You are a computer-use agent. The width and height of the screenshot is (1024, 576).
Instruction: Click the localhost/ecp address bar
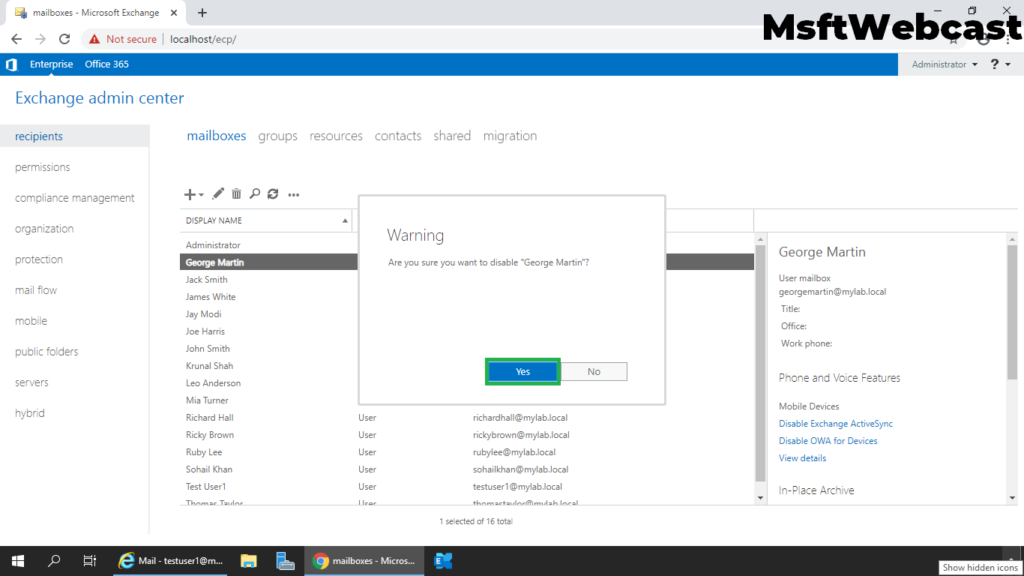(x=203, y=39)
